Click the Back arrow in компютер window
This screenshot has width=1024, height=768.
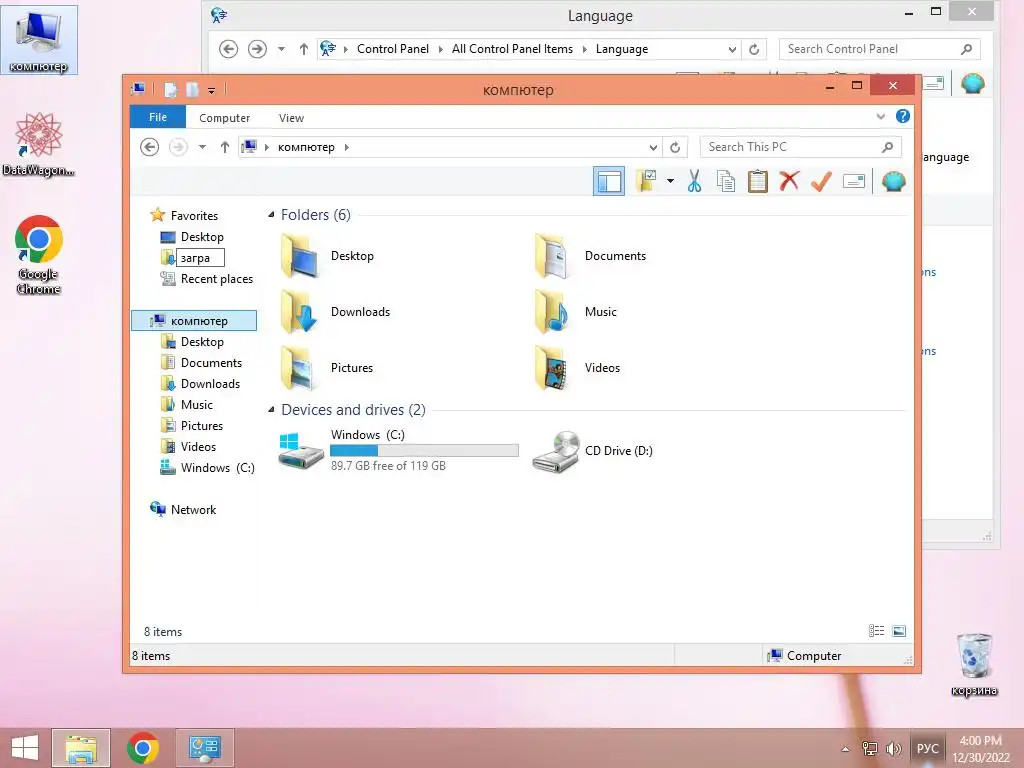tap(150, 147)
